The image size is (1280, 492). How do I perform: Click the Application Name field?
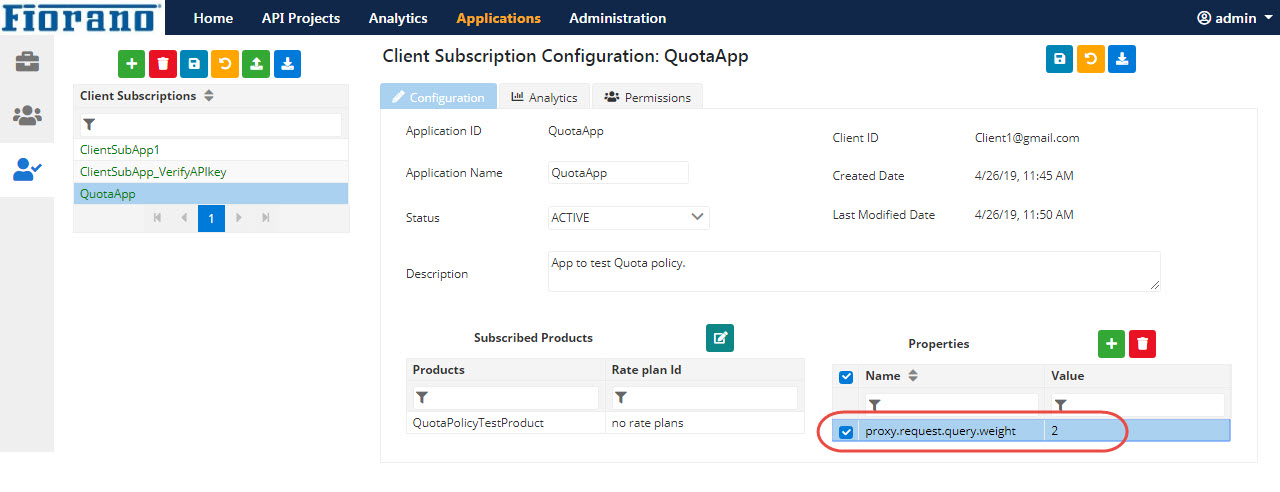618,172
